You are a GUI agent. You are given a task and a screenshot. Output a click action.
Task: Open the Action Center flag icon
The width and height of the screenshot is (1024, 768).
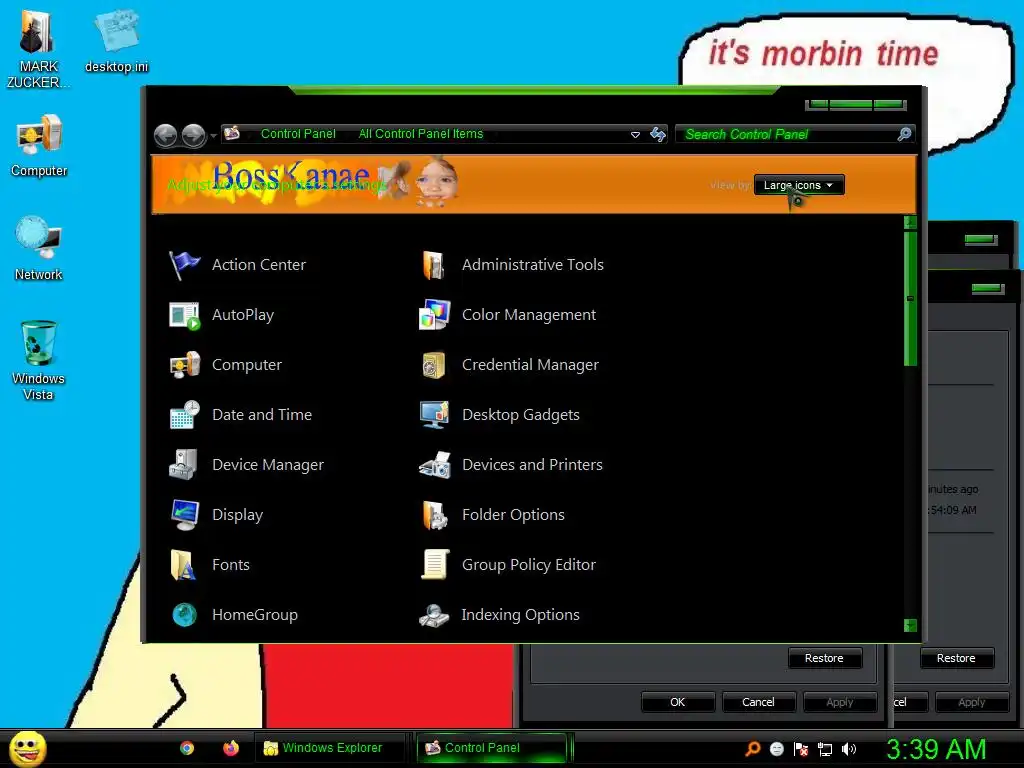184,265
